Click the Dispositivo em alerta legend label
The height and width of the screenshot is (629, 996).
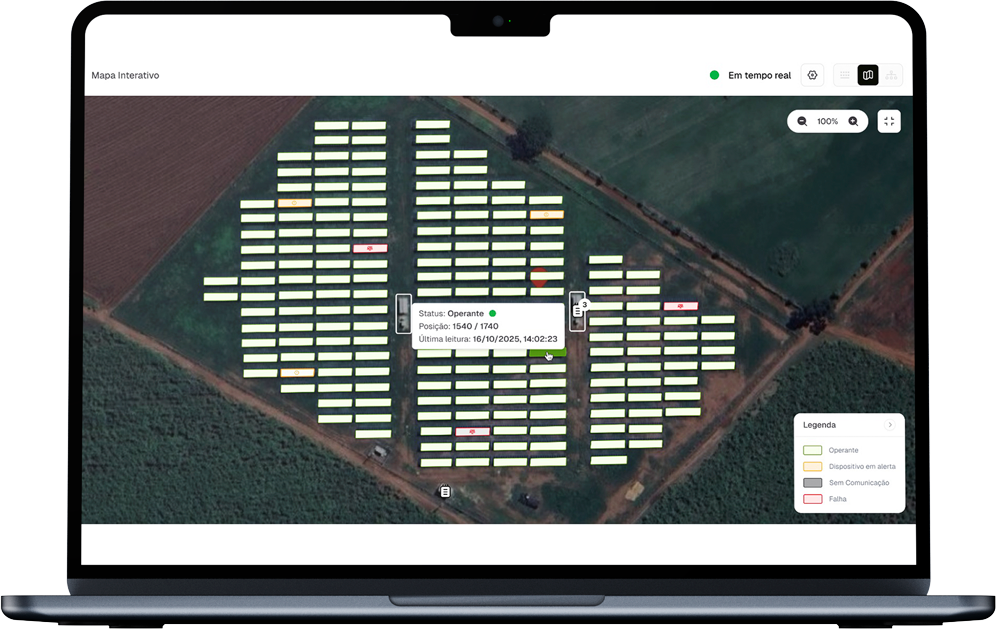[x=862, y=466]
